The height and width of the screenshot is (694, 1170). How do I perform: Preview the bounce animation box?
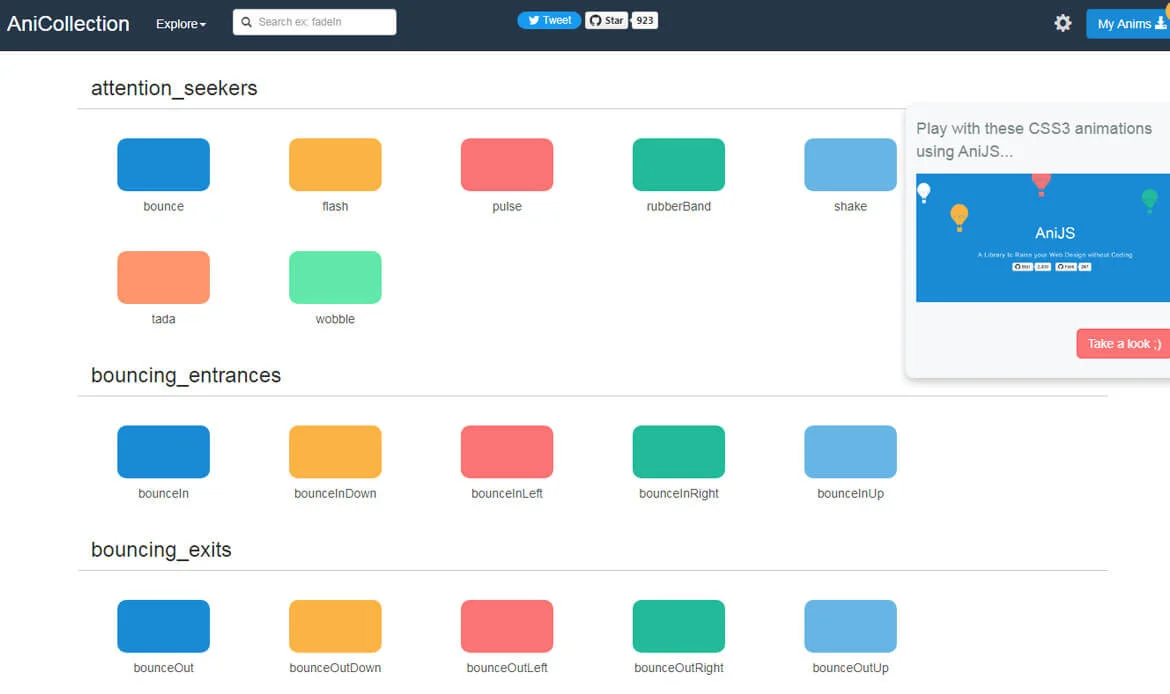tap(163, 165)
